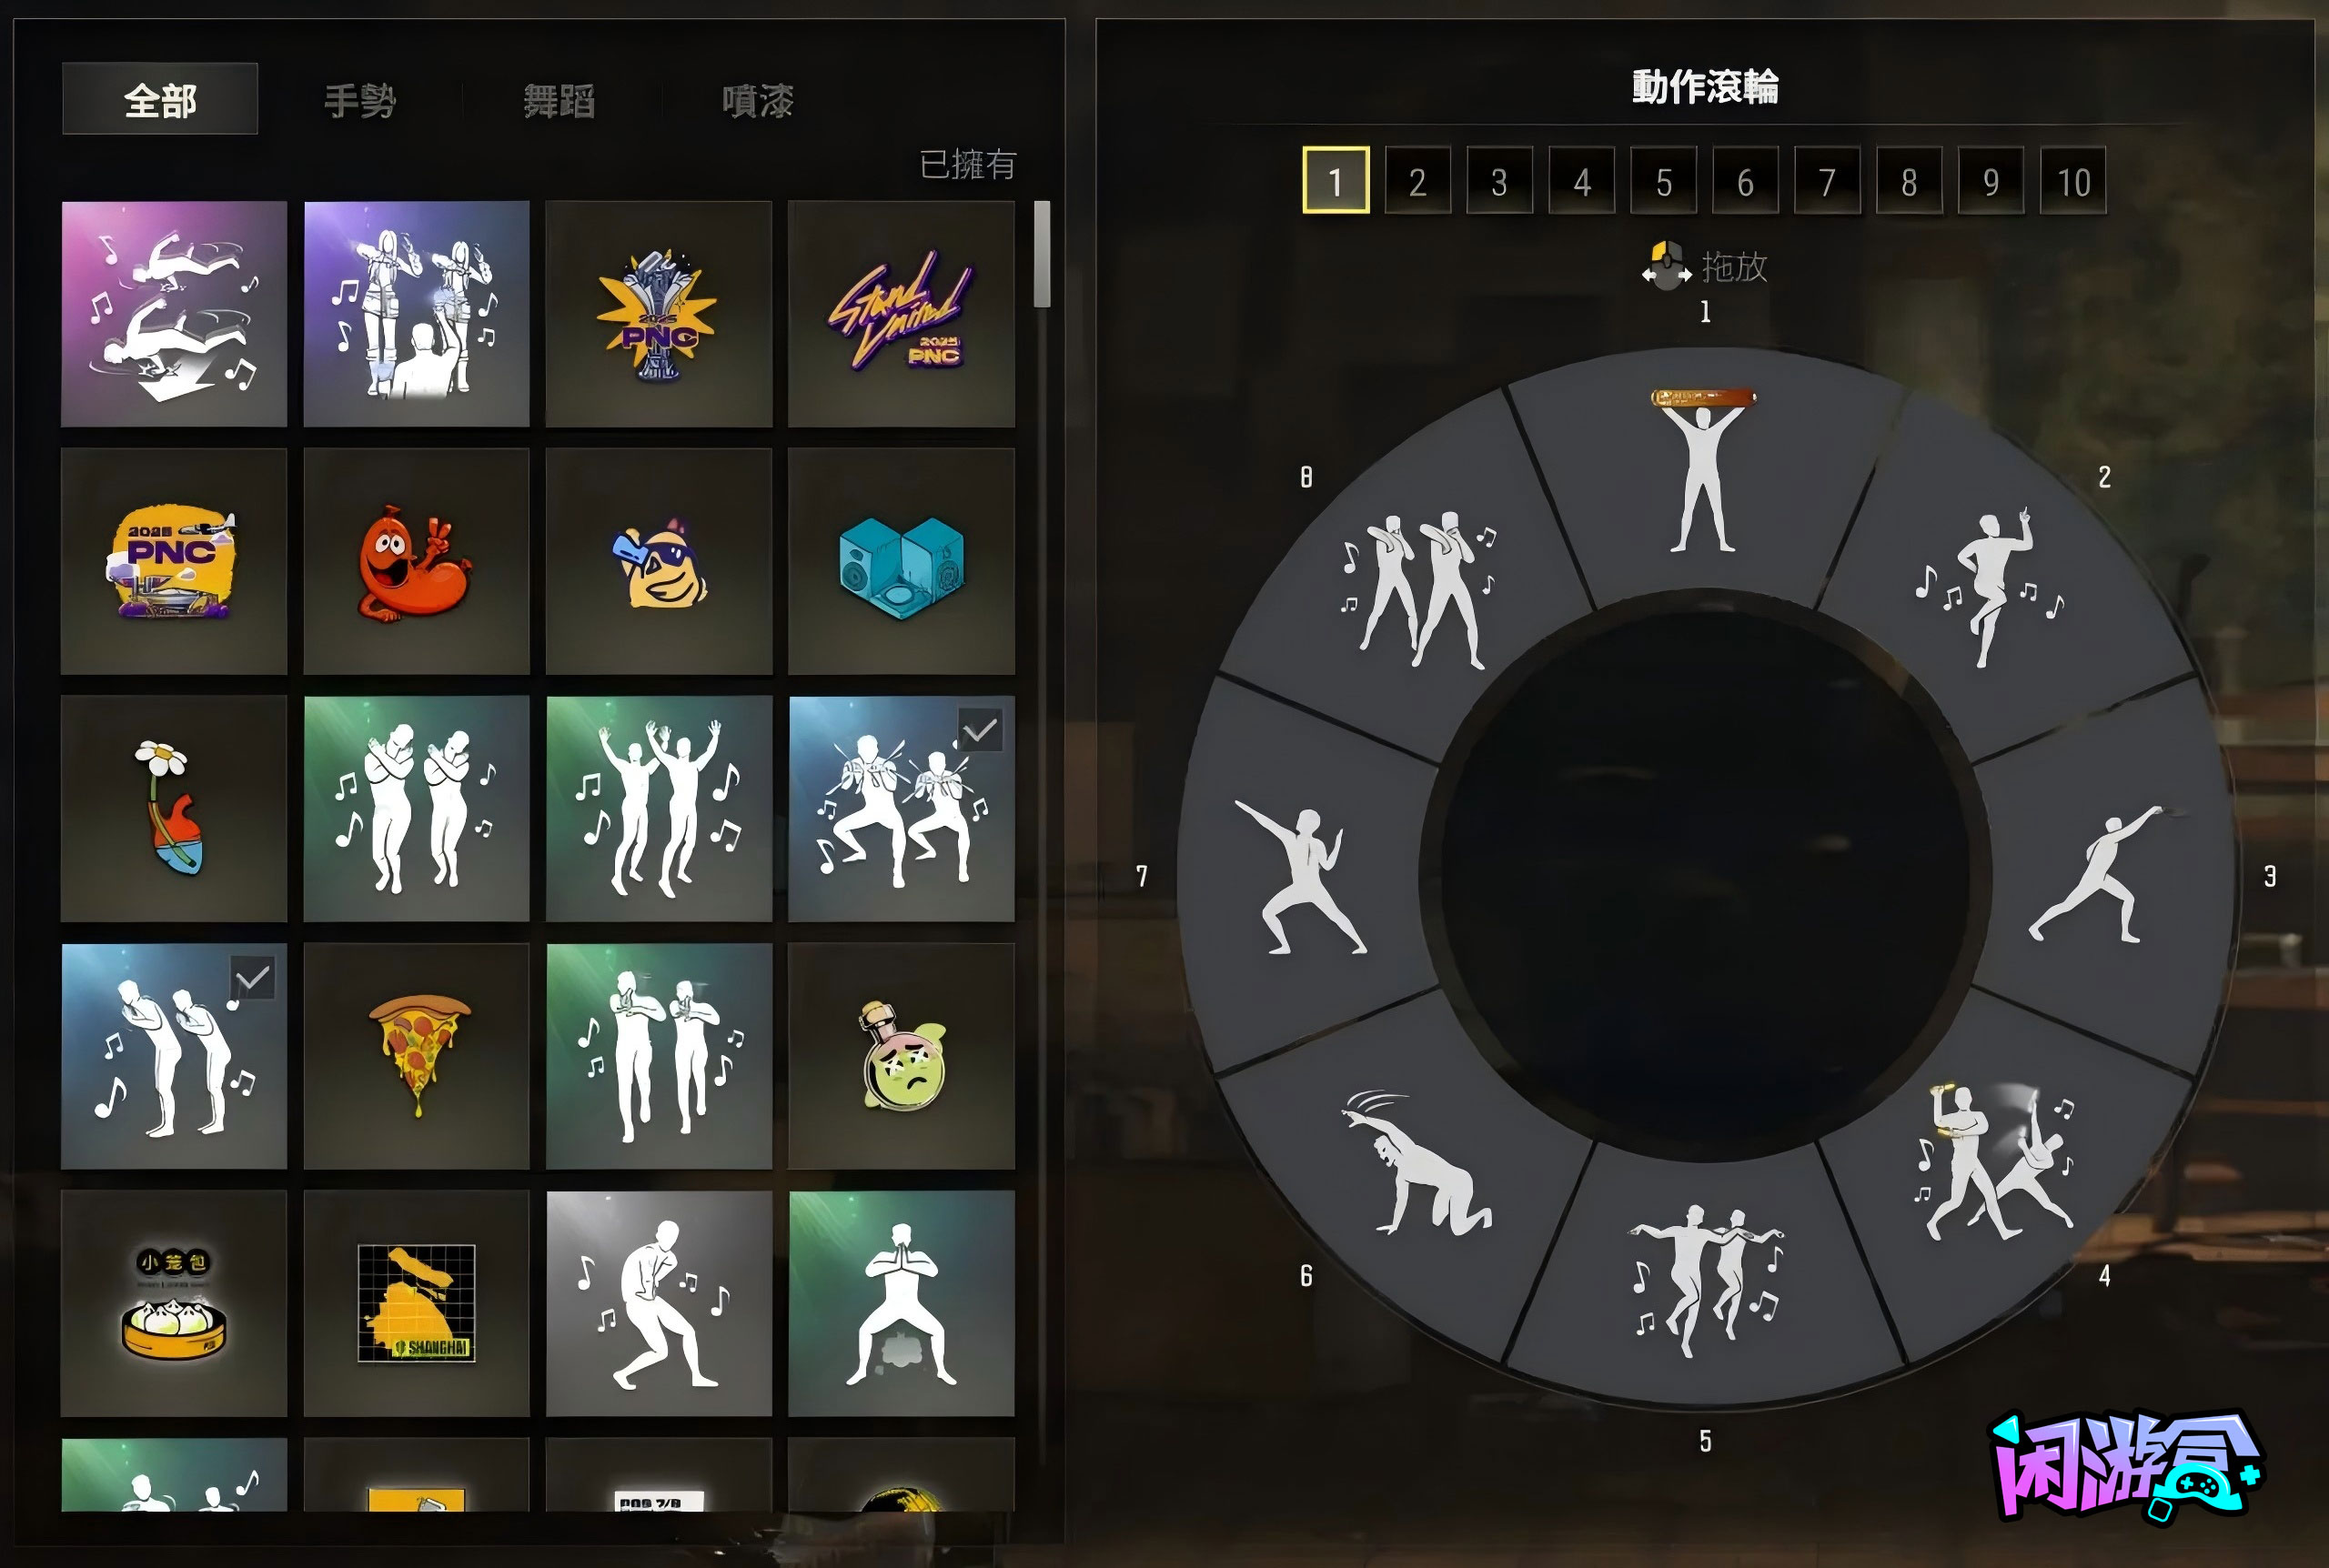This screenshot has height=1568, width=2329.
Task: Select the daisy flower heart spray
Action: [174, 808]
